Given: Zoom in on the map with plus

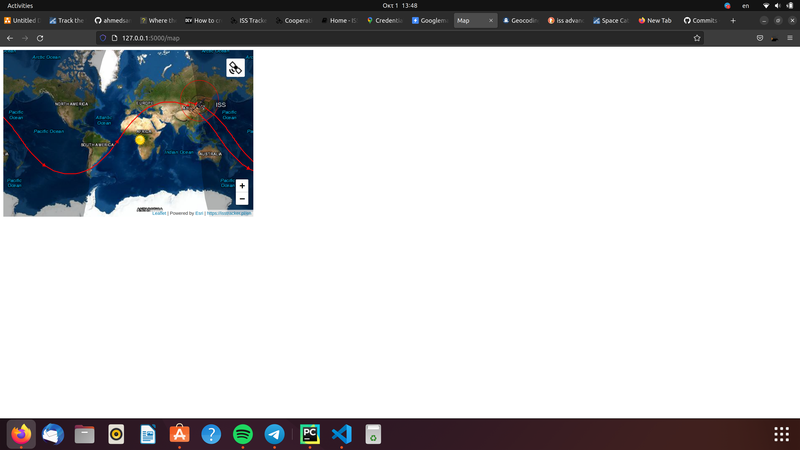Looking at the screenshot, I should [x=242, y=186].
